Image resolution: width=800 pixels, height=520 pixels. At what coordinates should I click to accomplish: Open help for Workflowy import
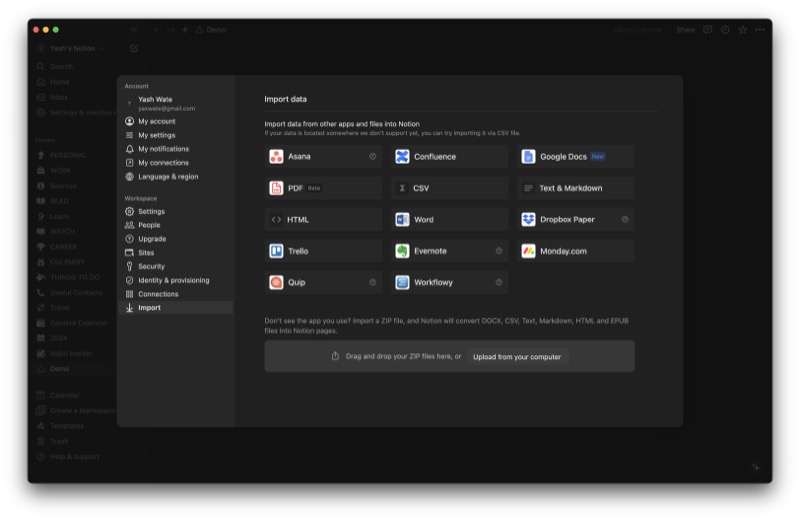coord(499,282)
